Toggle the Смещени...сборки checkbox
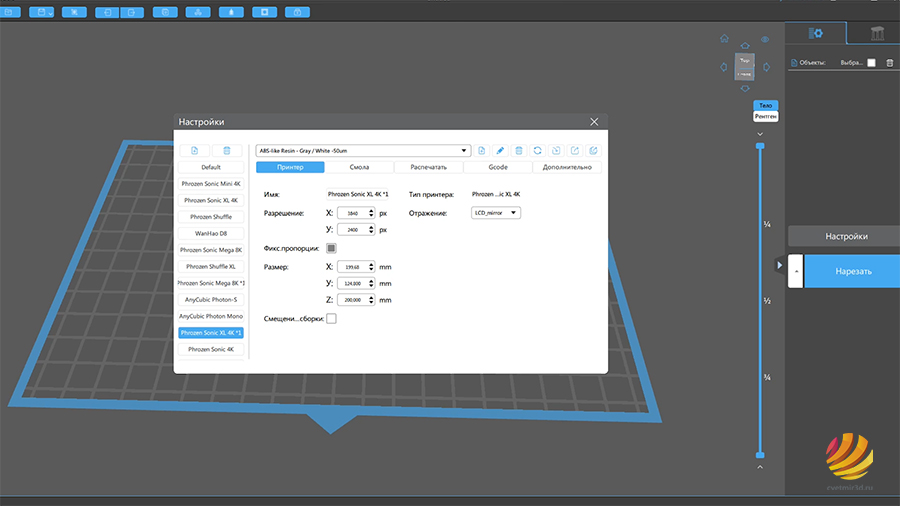900x506 pixels. coord(331,318)
